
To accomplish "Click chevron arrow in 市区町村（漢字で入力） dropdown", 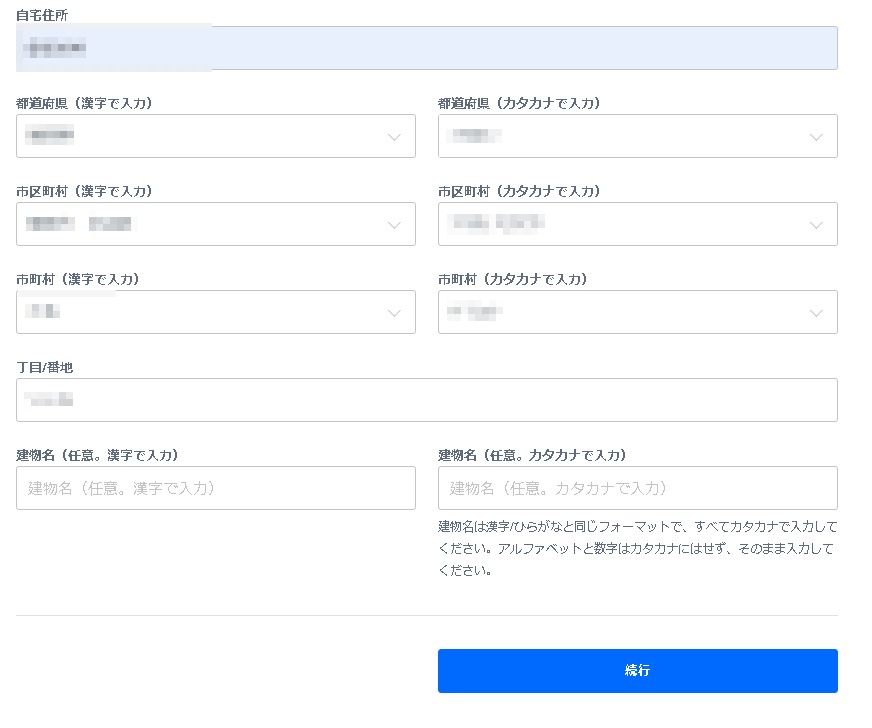I will point(394,225).
